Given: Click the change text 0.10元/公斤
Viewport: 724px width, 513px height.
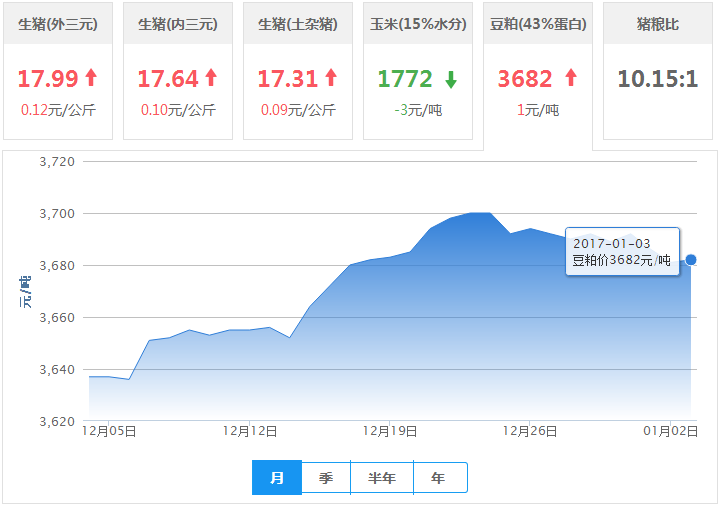Looking at the screenshot, I should pyautogui.click(x=178, y=110).
